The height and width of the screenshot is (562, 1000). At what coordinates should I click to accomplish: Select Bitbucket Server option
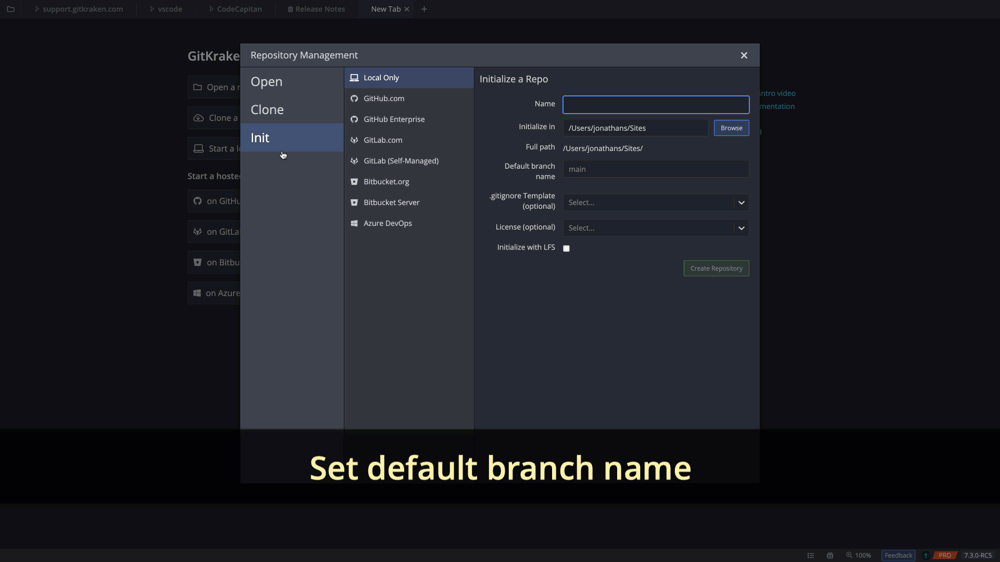coord(409,202)
